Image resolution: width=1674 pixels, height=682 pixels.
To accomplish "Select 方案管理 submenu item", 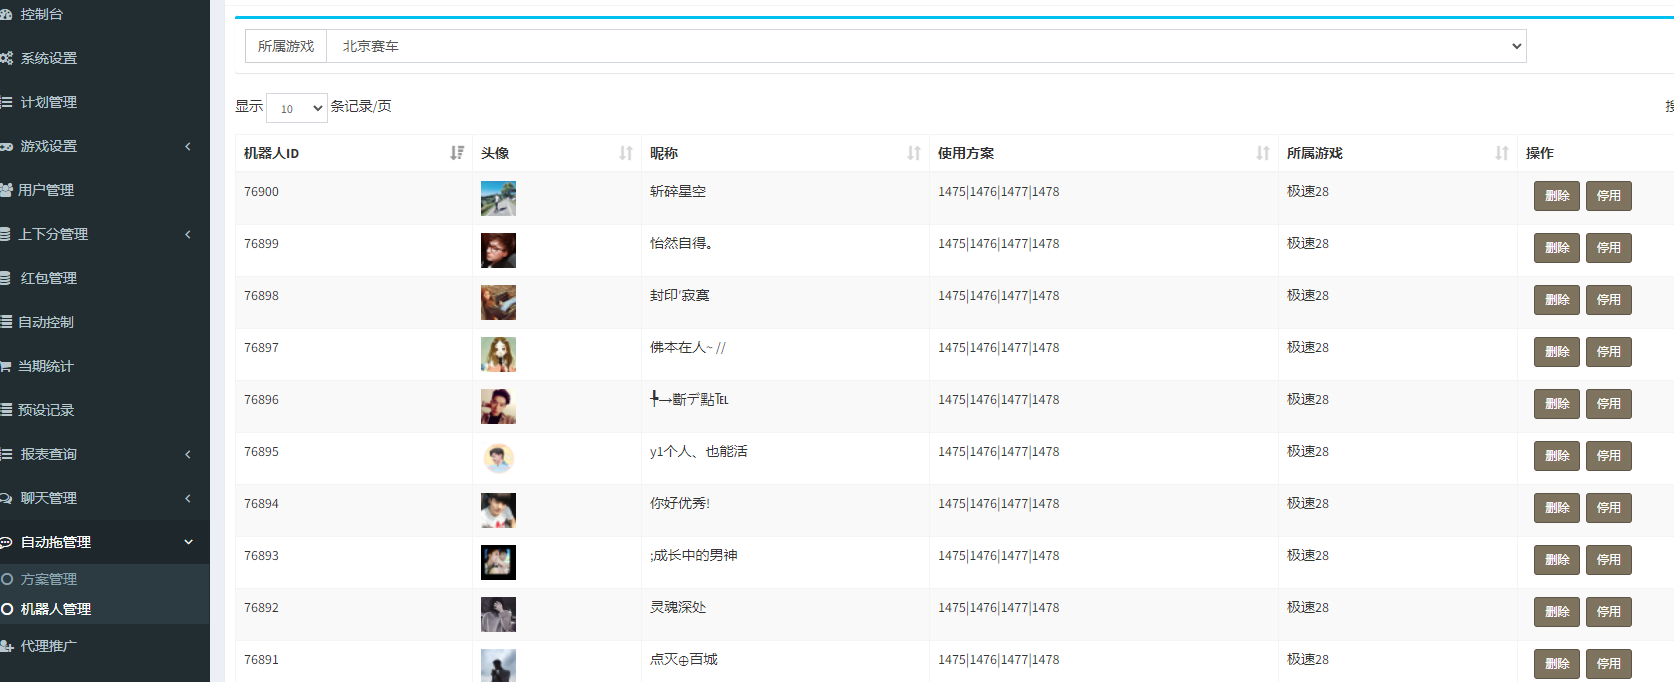I will click(48, 579).
